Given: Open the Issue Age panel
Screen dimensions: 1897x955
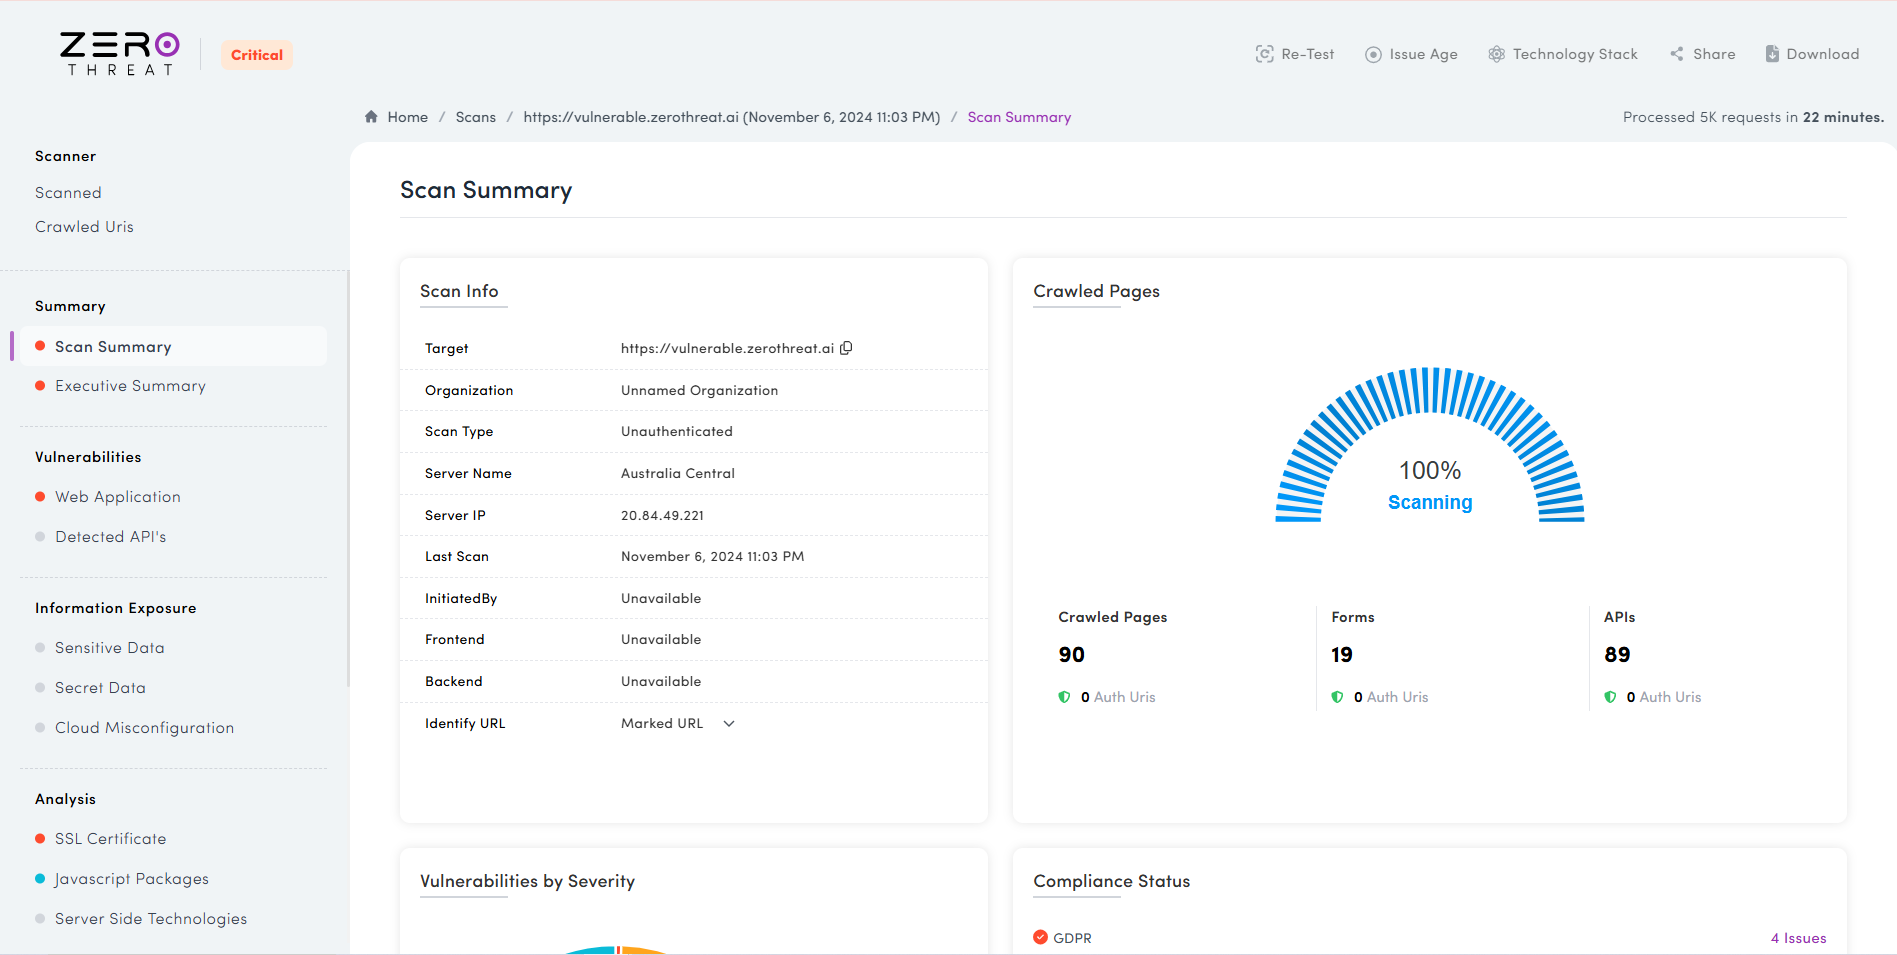Looking at the screenshot, I should 1374,54.
